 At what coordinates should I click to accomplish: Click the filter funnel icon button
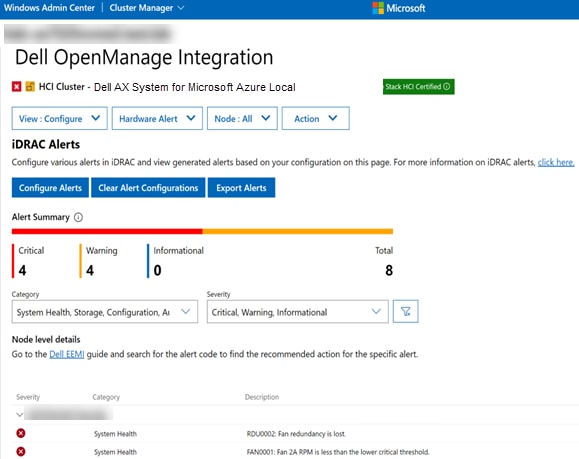pyautogui.click(x=405, y=311)
